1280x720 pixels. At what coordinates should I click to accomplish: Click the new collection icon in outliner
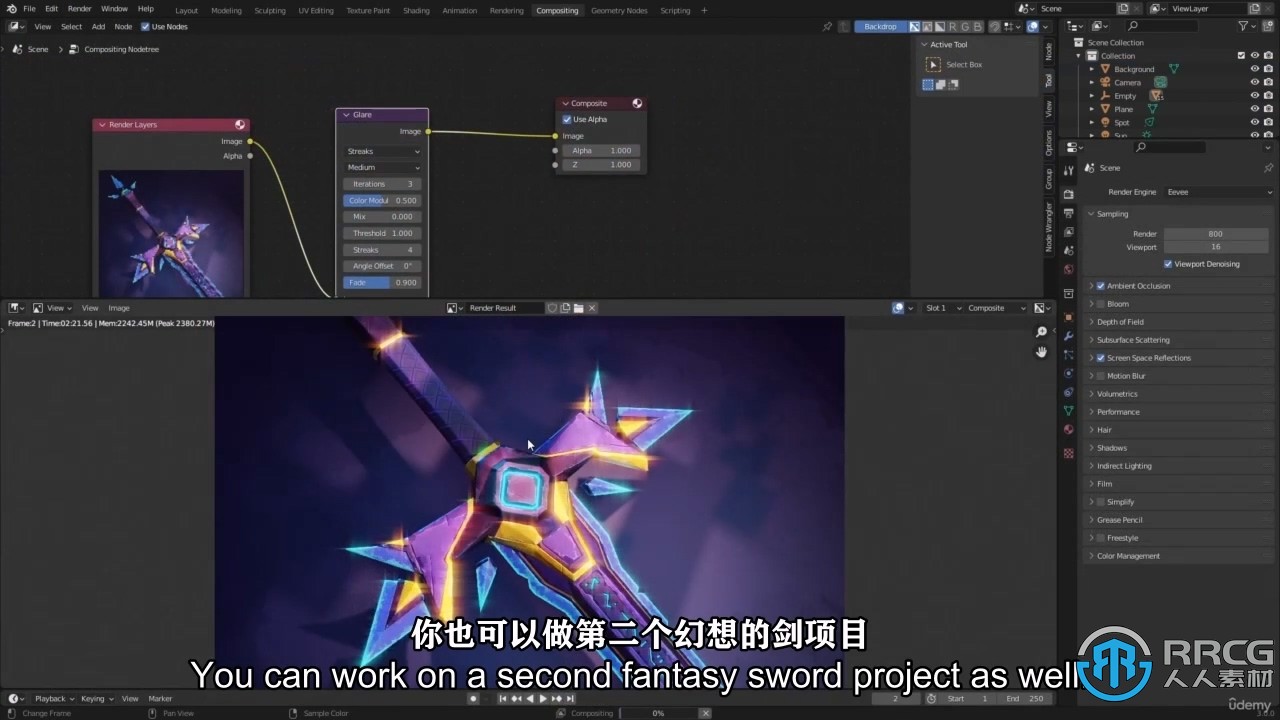(1268, 25)
